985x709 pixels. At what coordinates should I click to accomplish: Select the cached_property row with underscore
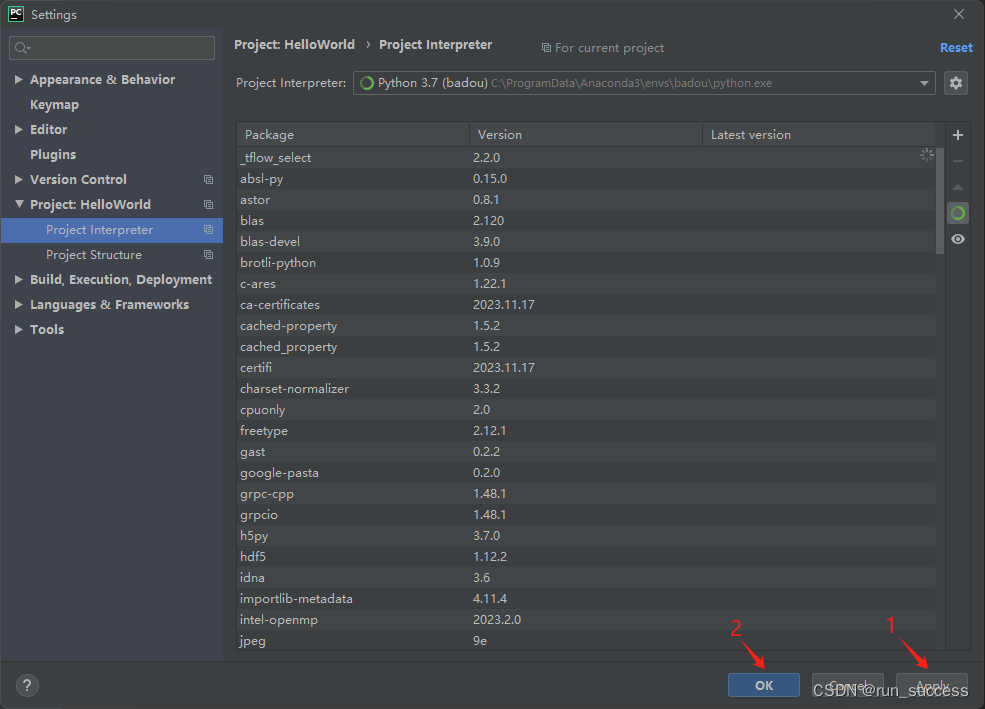(585, 347)
